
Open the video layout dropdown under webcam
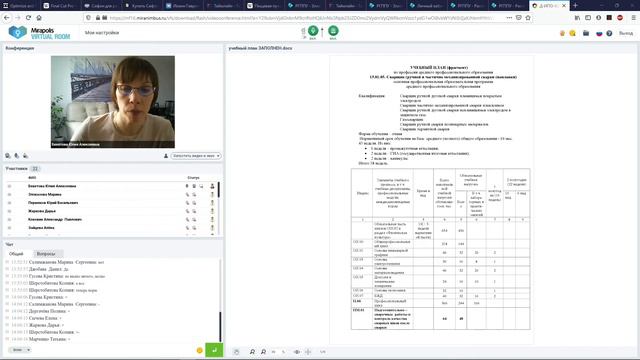click(196, 156)
